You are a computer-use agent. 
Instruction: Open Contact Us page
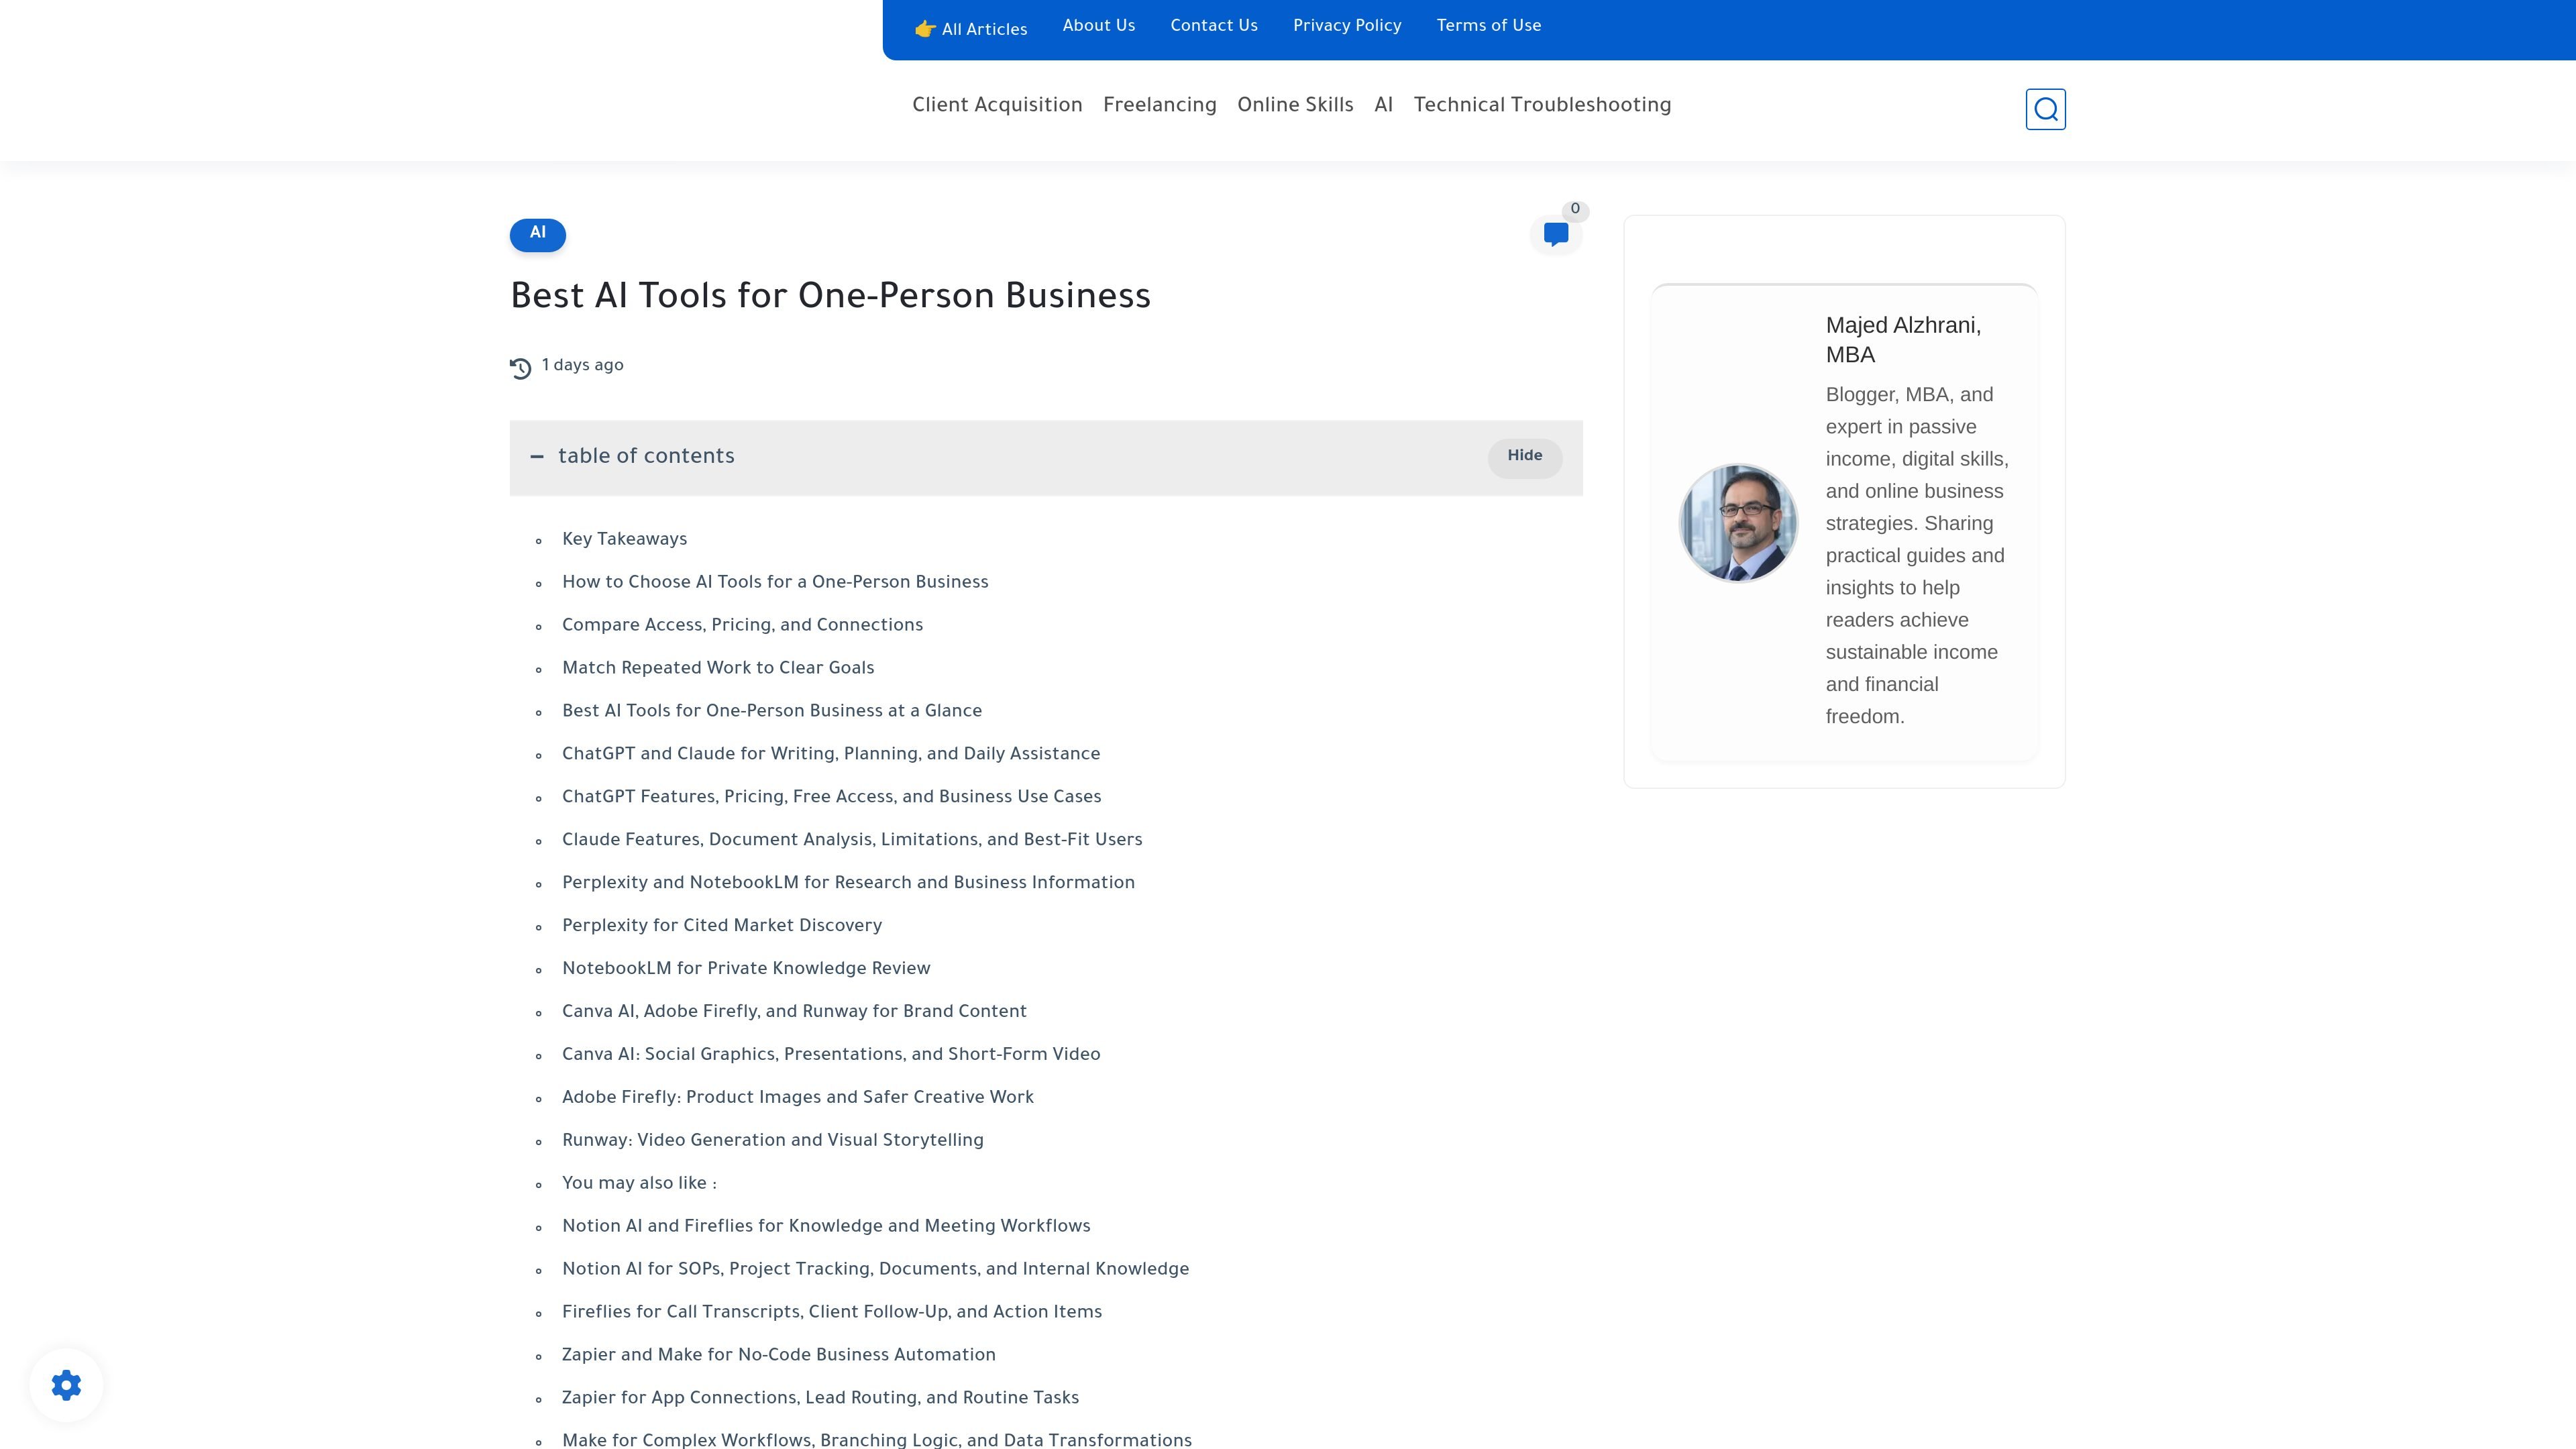tap(1214, 26)
